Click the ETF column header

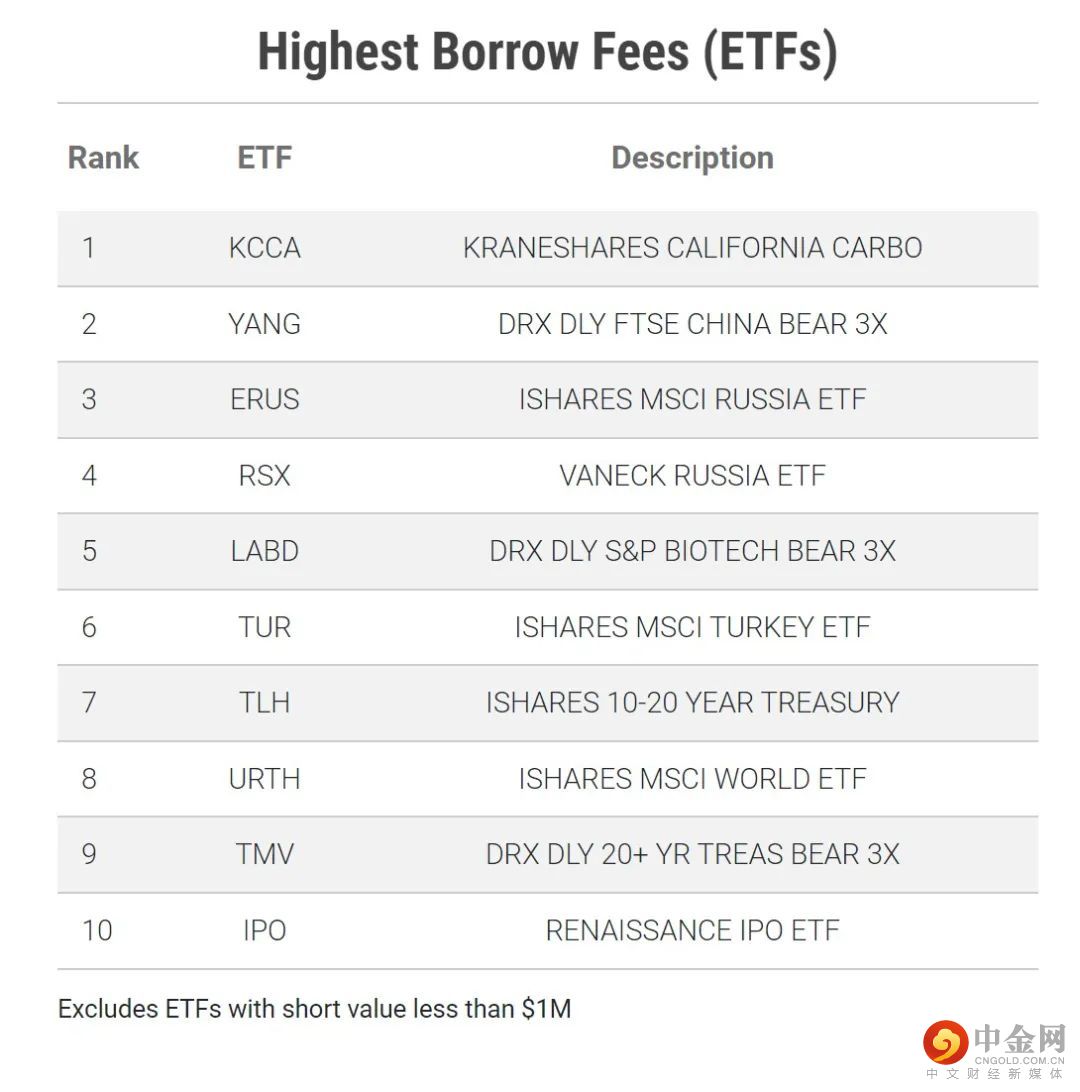(264, 158)
